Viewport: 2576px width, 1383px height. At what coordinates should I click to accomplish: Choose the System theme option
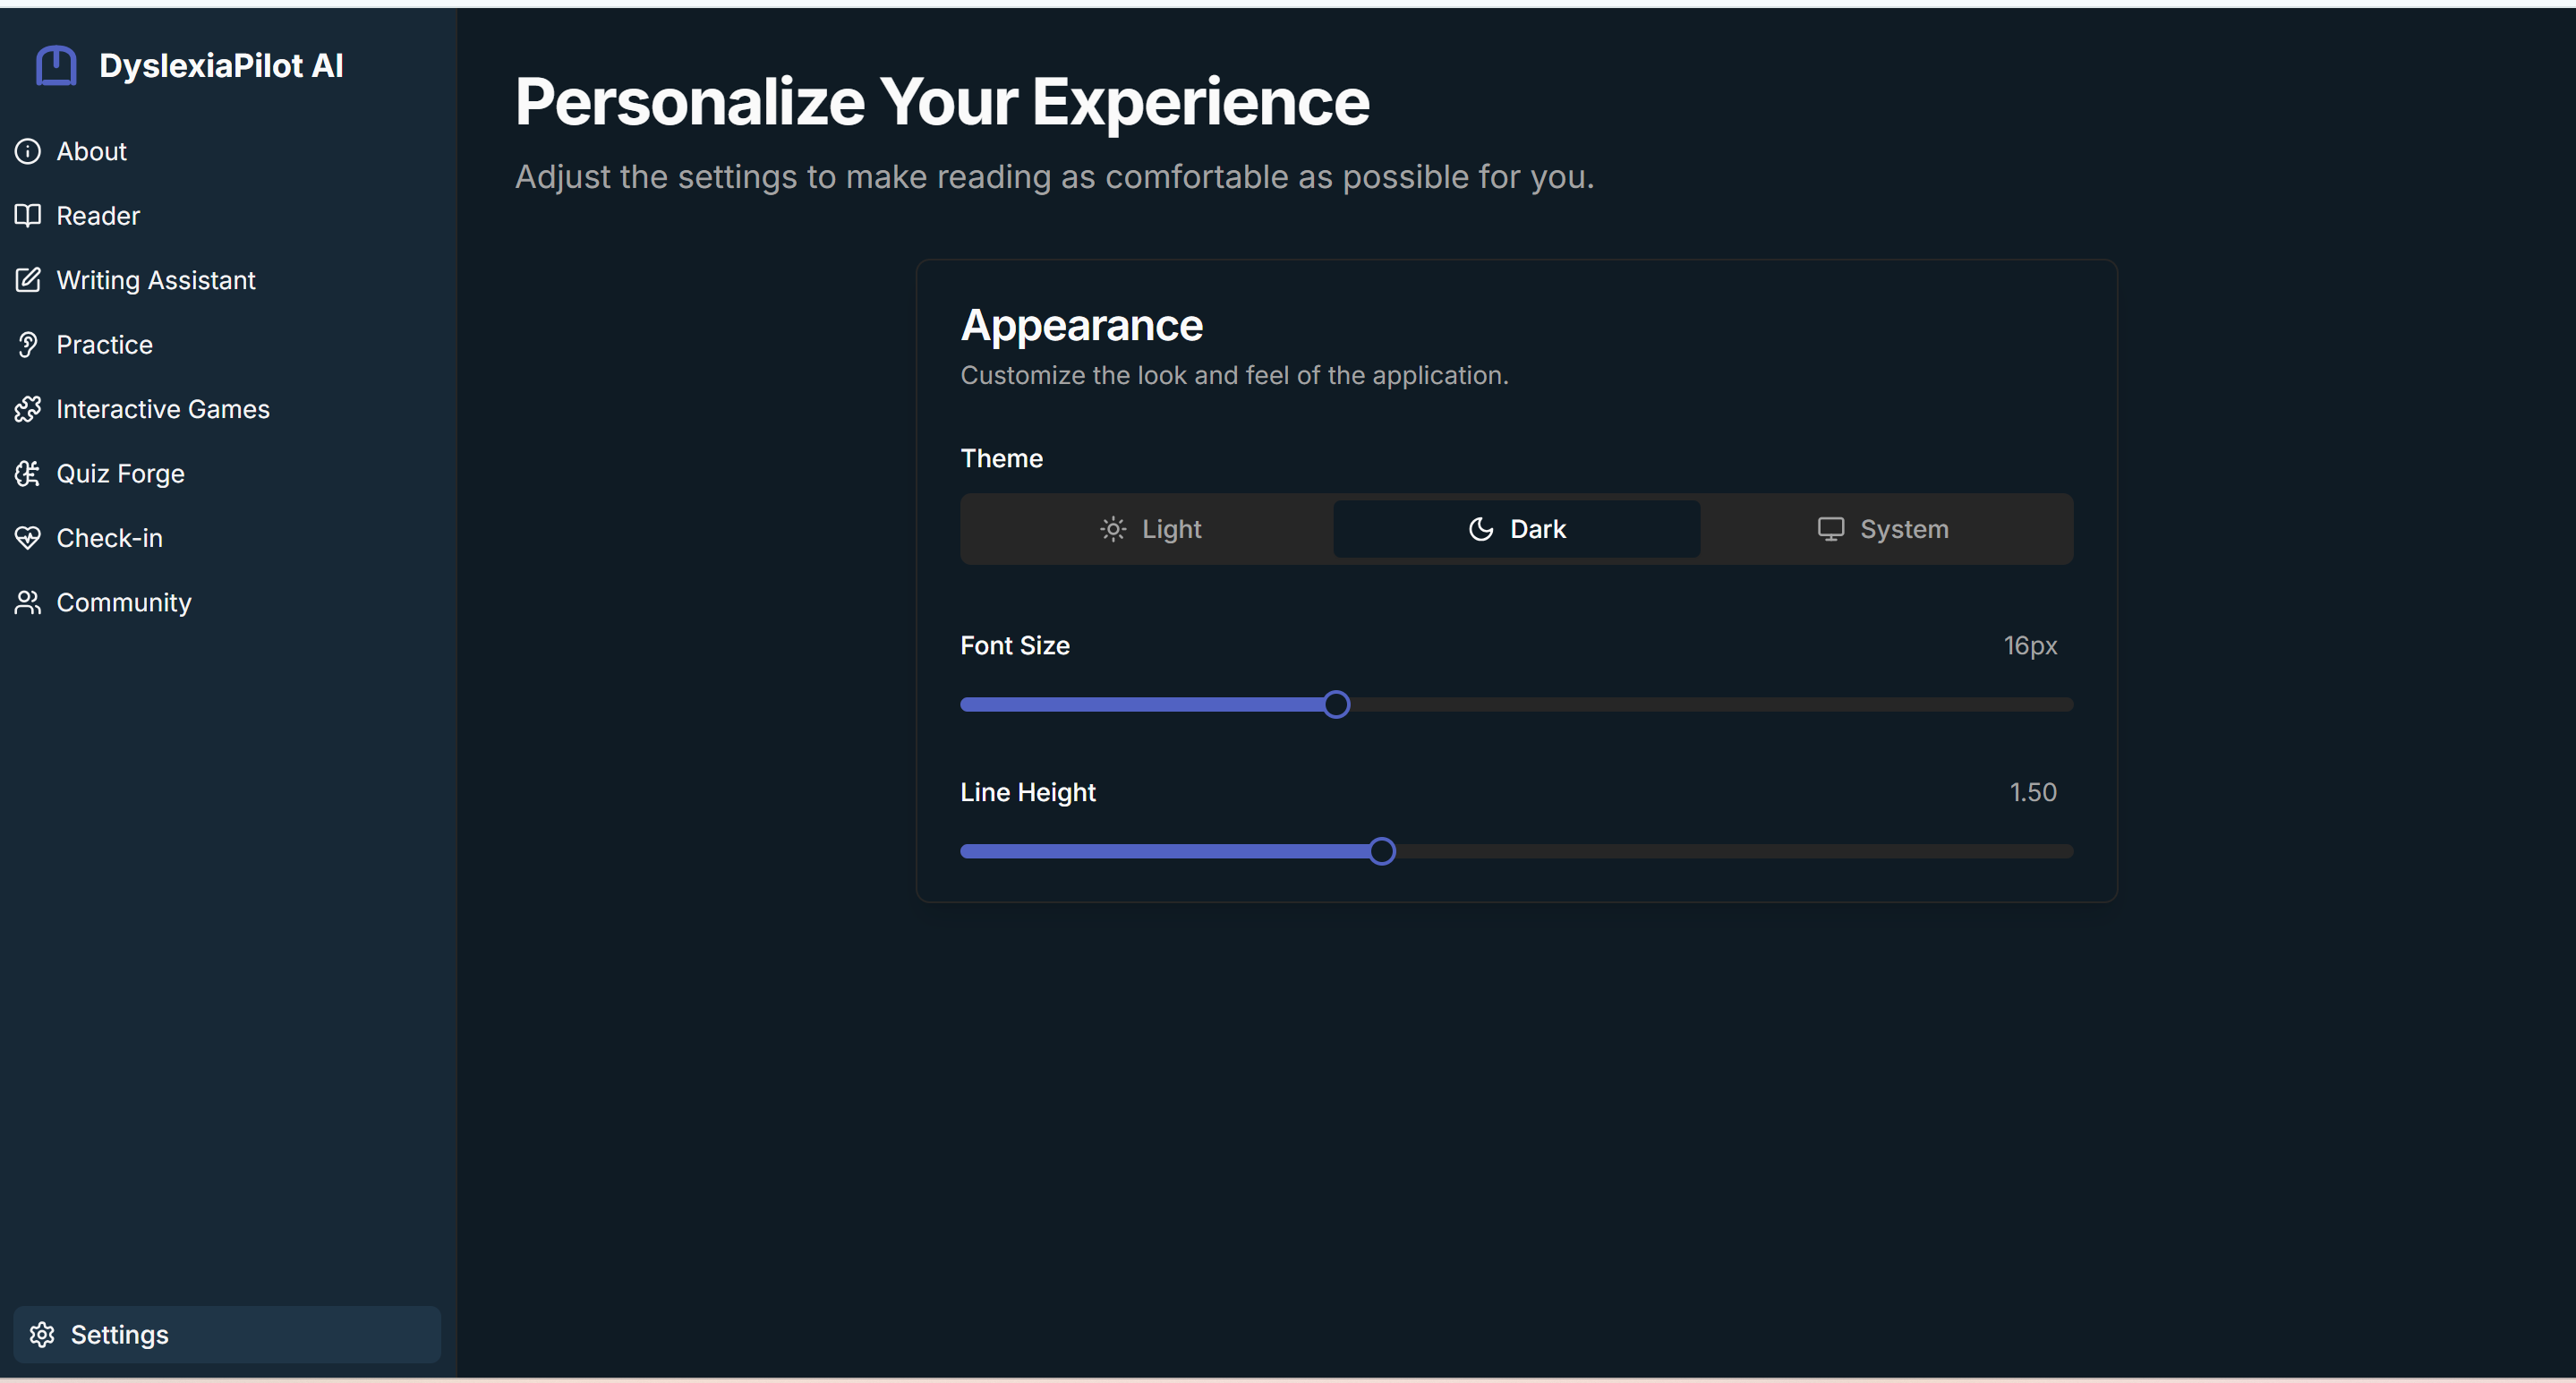1883,529
